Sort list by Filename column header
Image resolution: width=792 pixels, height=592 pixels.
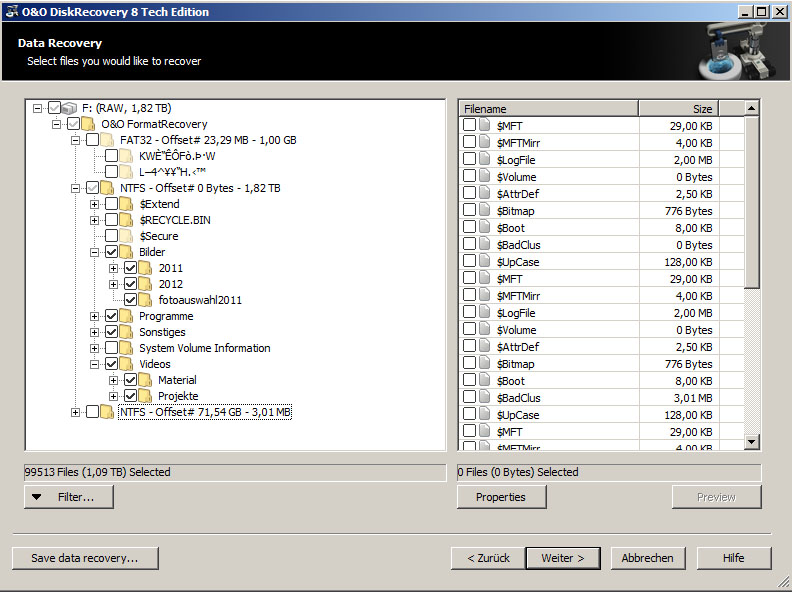[x=549, y=109]
